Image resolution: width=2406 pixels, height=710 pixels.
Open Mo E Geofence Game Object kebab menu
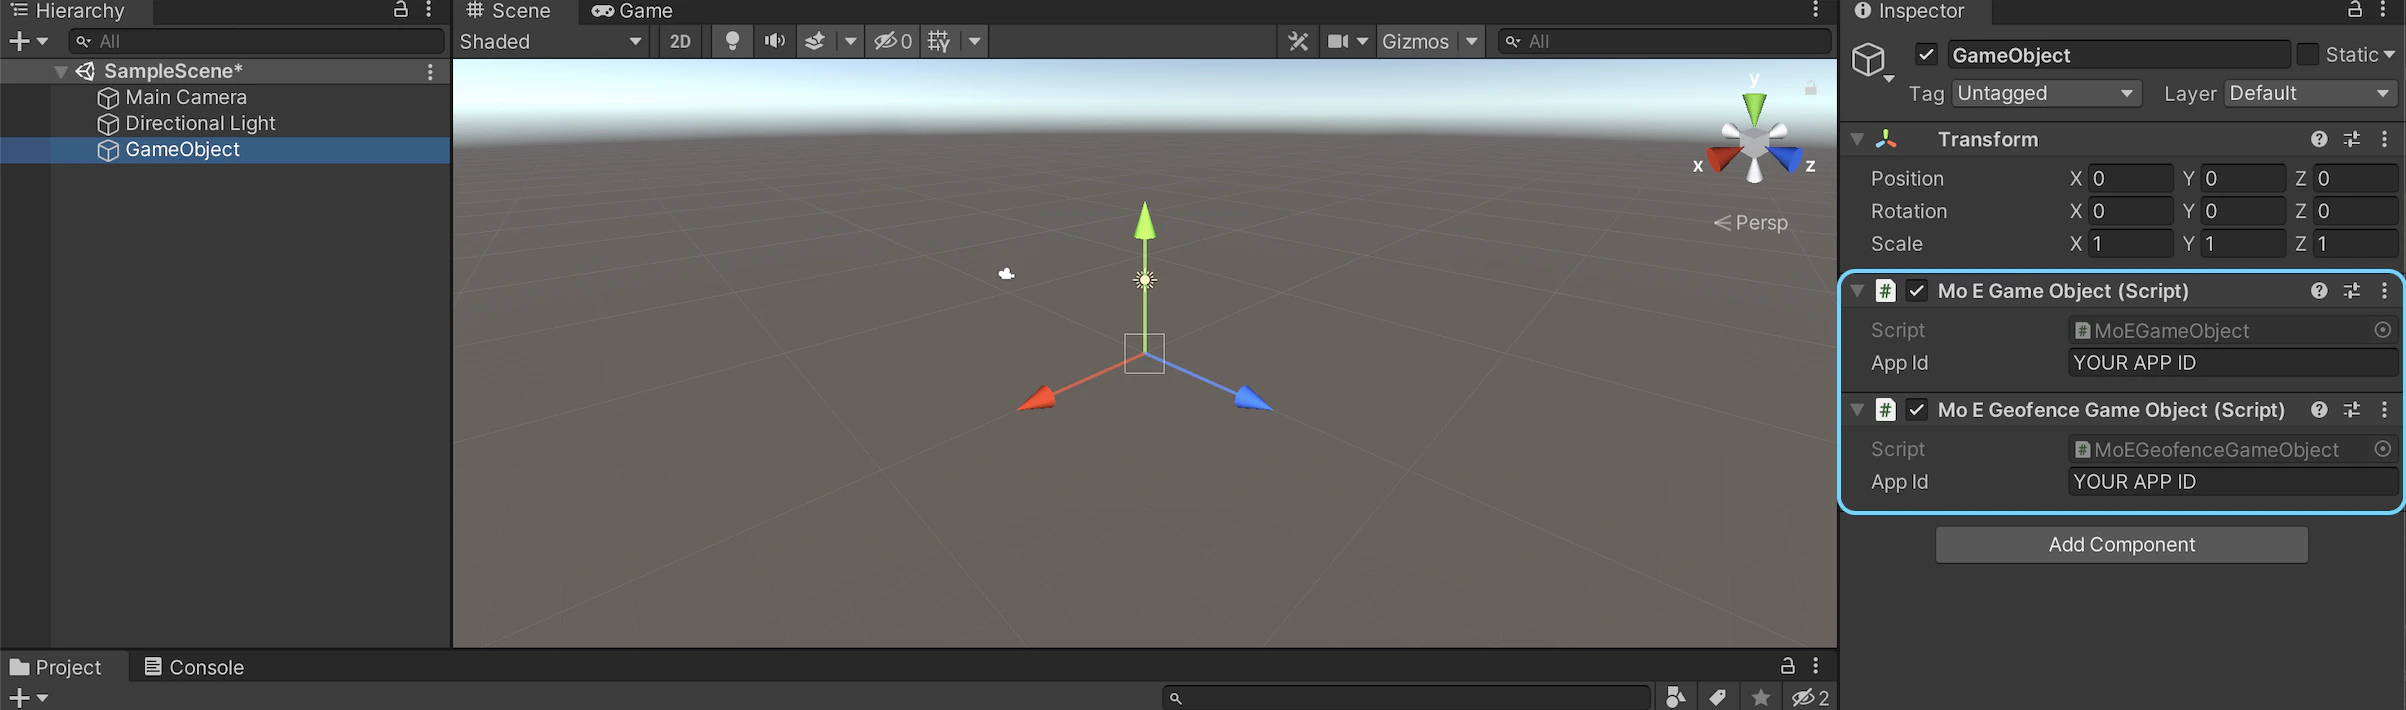(x=2384, y=410)
